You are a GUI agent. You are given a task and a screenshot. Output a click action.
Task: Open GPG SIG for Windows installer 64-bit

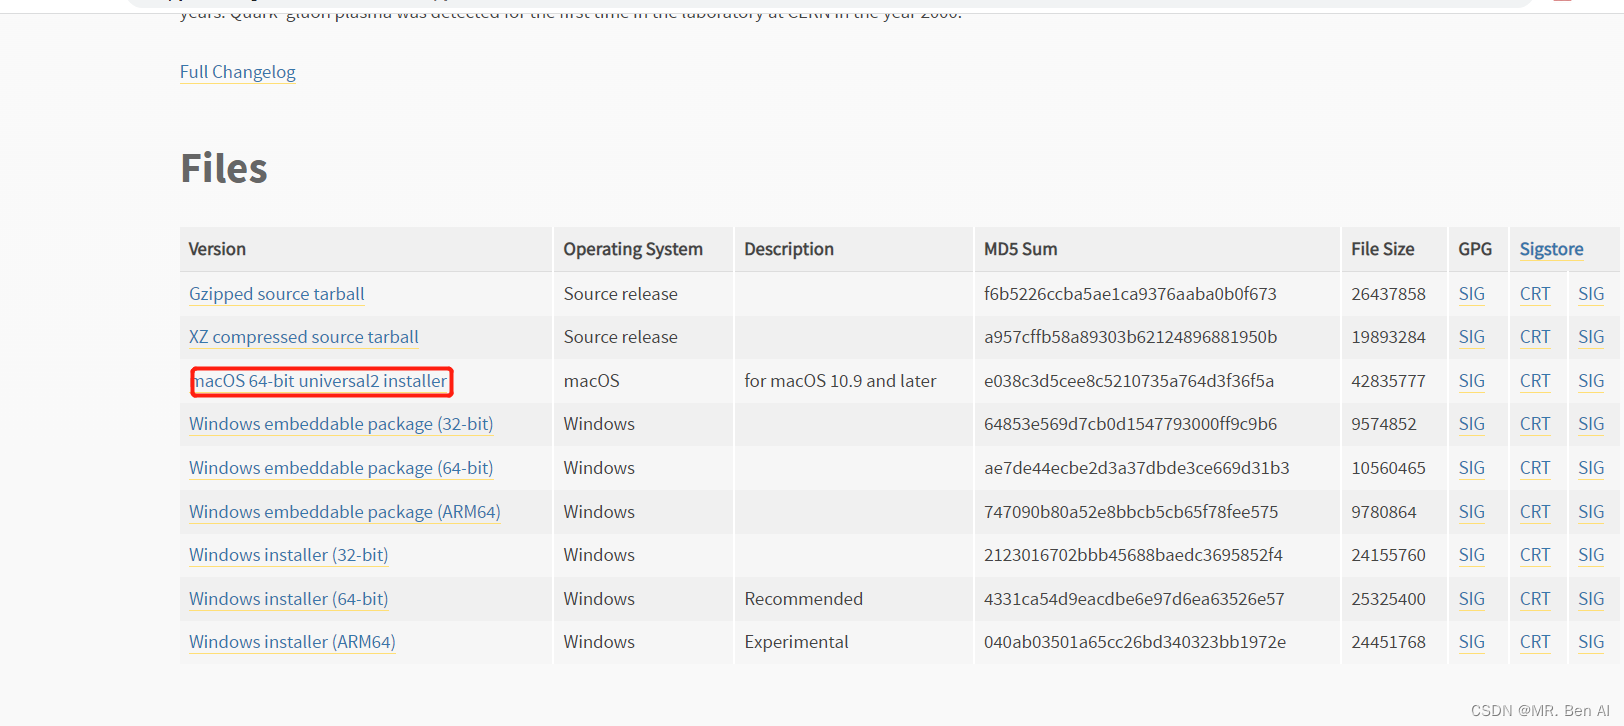tap(1471, 599)
